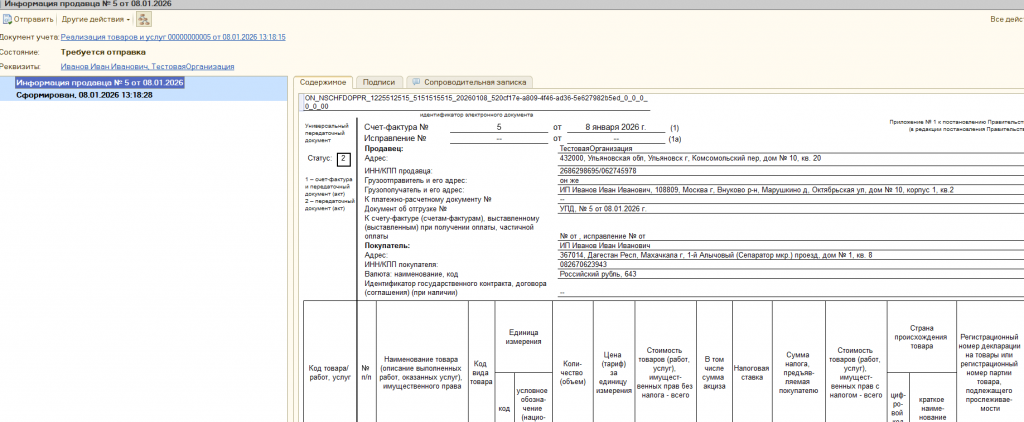1024x422 pixels.
Task: Click the file identifier ON_NSCHFDOPPR_1225512515 text
Action: tap(477, 101)
